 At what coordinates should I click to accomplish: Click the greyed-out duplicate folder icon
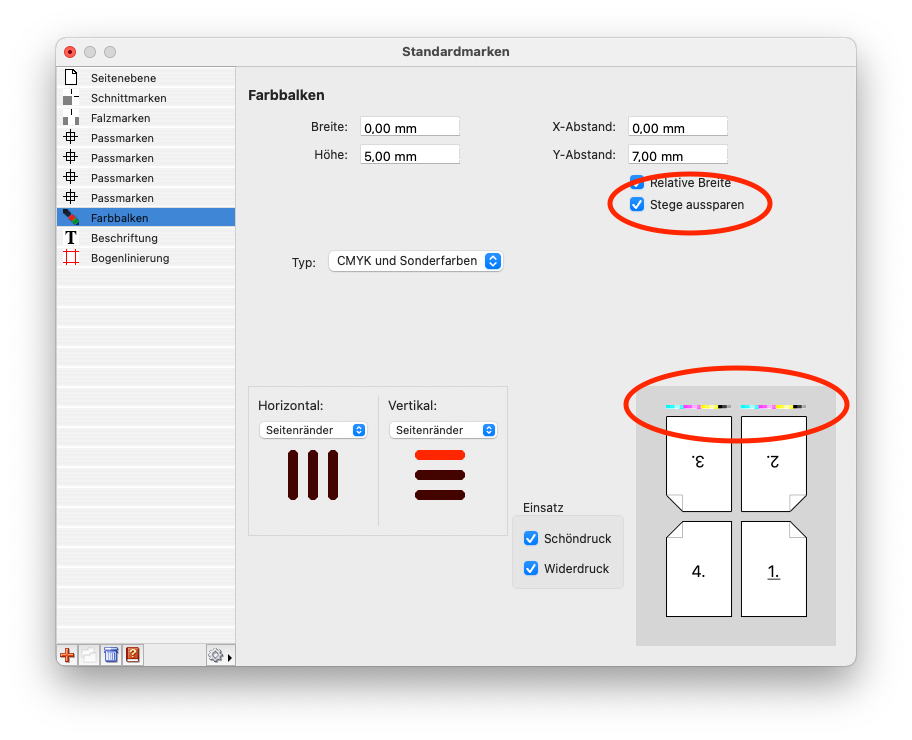89,655
